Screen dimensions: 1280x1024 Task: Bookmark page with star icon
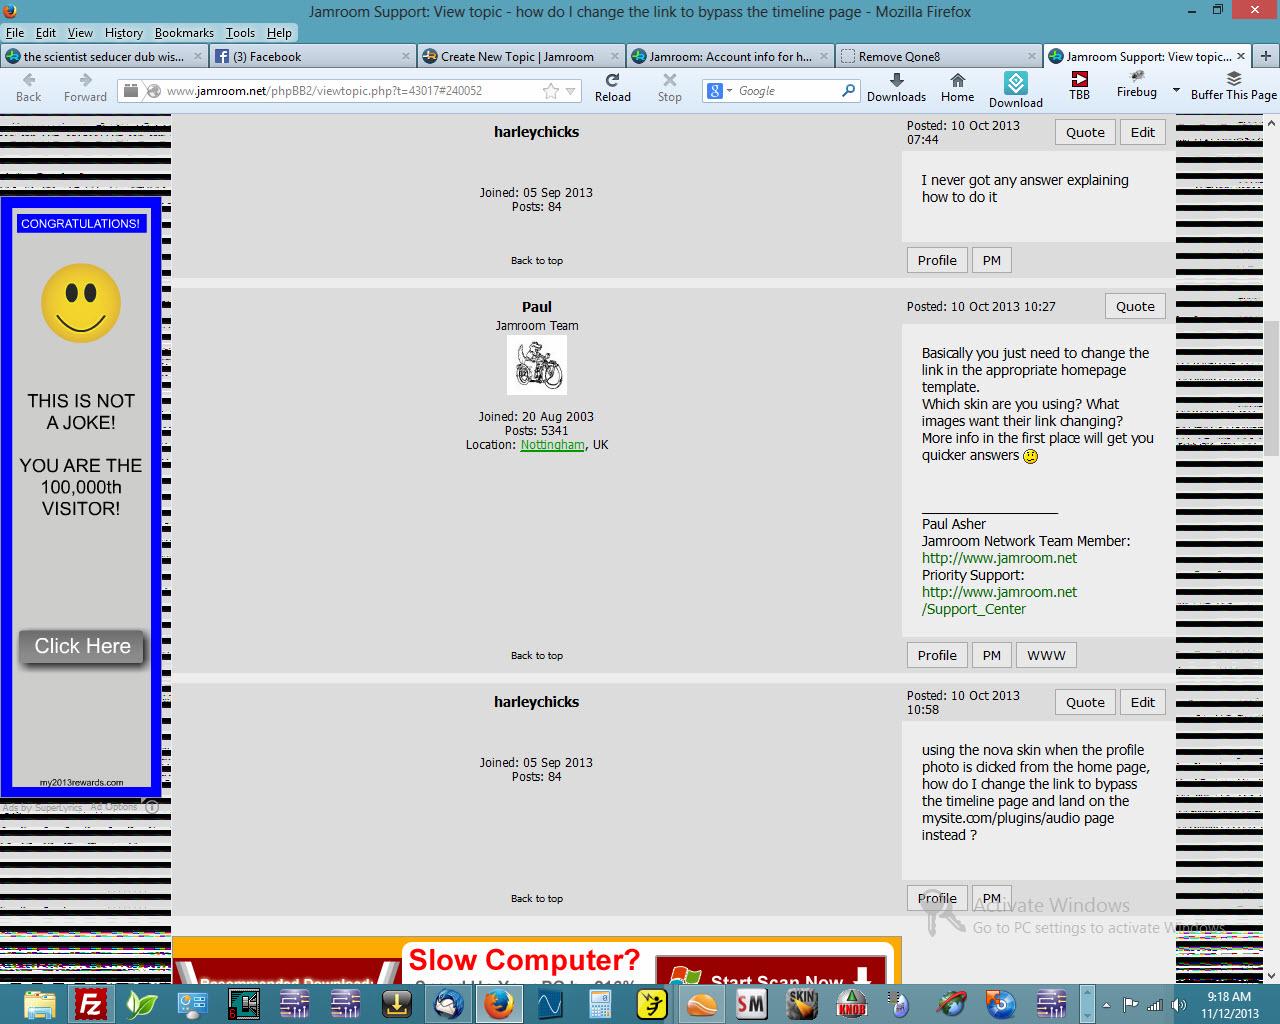(551, 91)
